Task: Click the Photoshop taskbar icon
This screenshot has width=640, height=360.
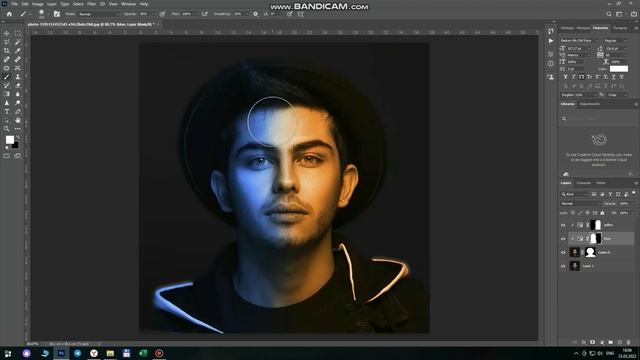Action: click(61, 353)
